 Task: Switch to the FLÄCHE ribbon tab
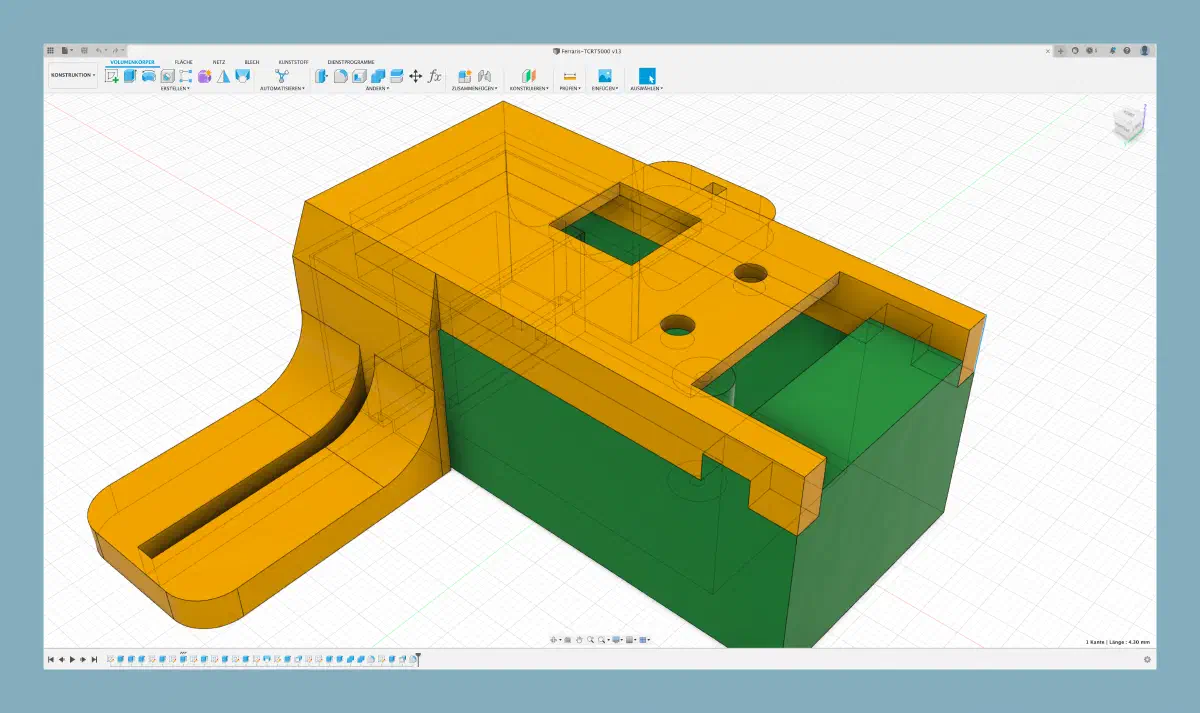coord(183,62)
